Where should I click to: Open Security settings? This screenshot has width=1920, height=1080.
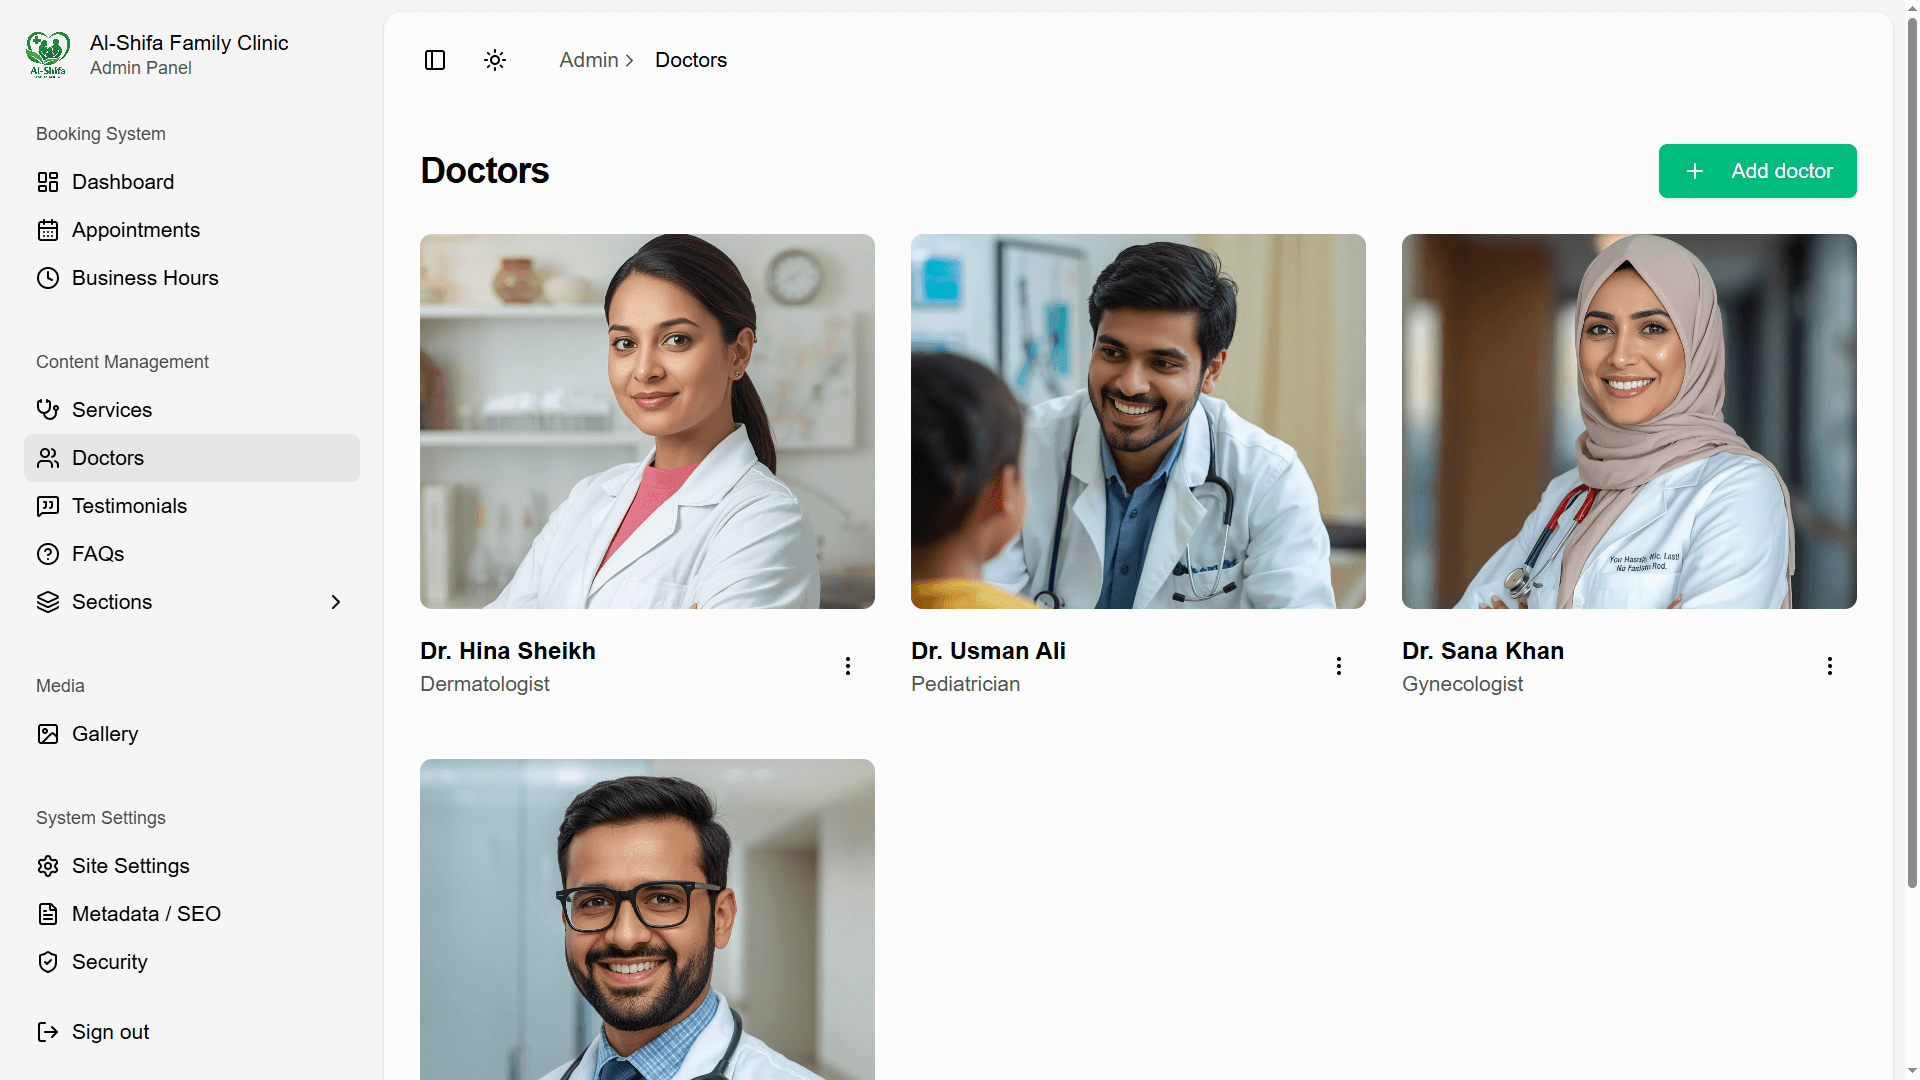192,962
